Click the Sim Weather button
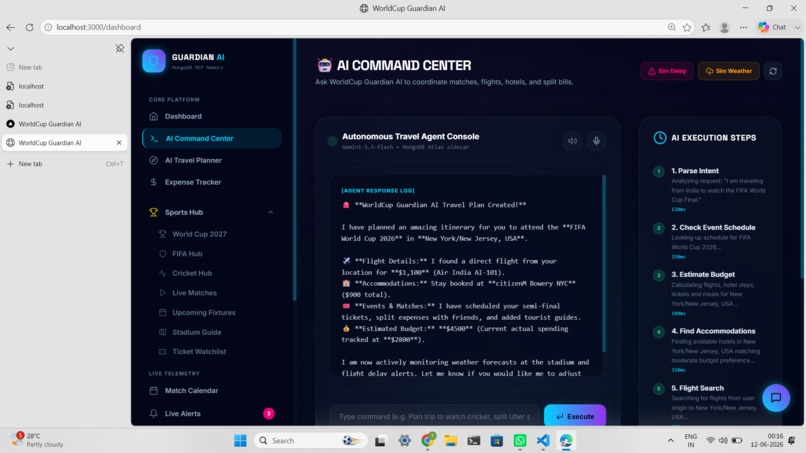The image size is (806, 453). coord(728,71)
